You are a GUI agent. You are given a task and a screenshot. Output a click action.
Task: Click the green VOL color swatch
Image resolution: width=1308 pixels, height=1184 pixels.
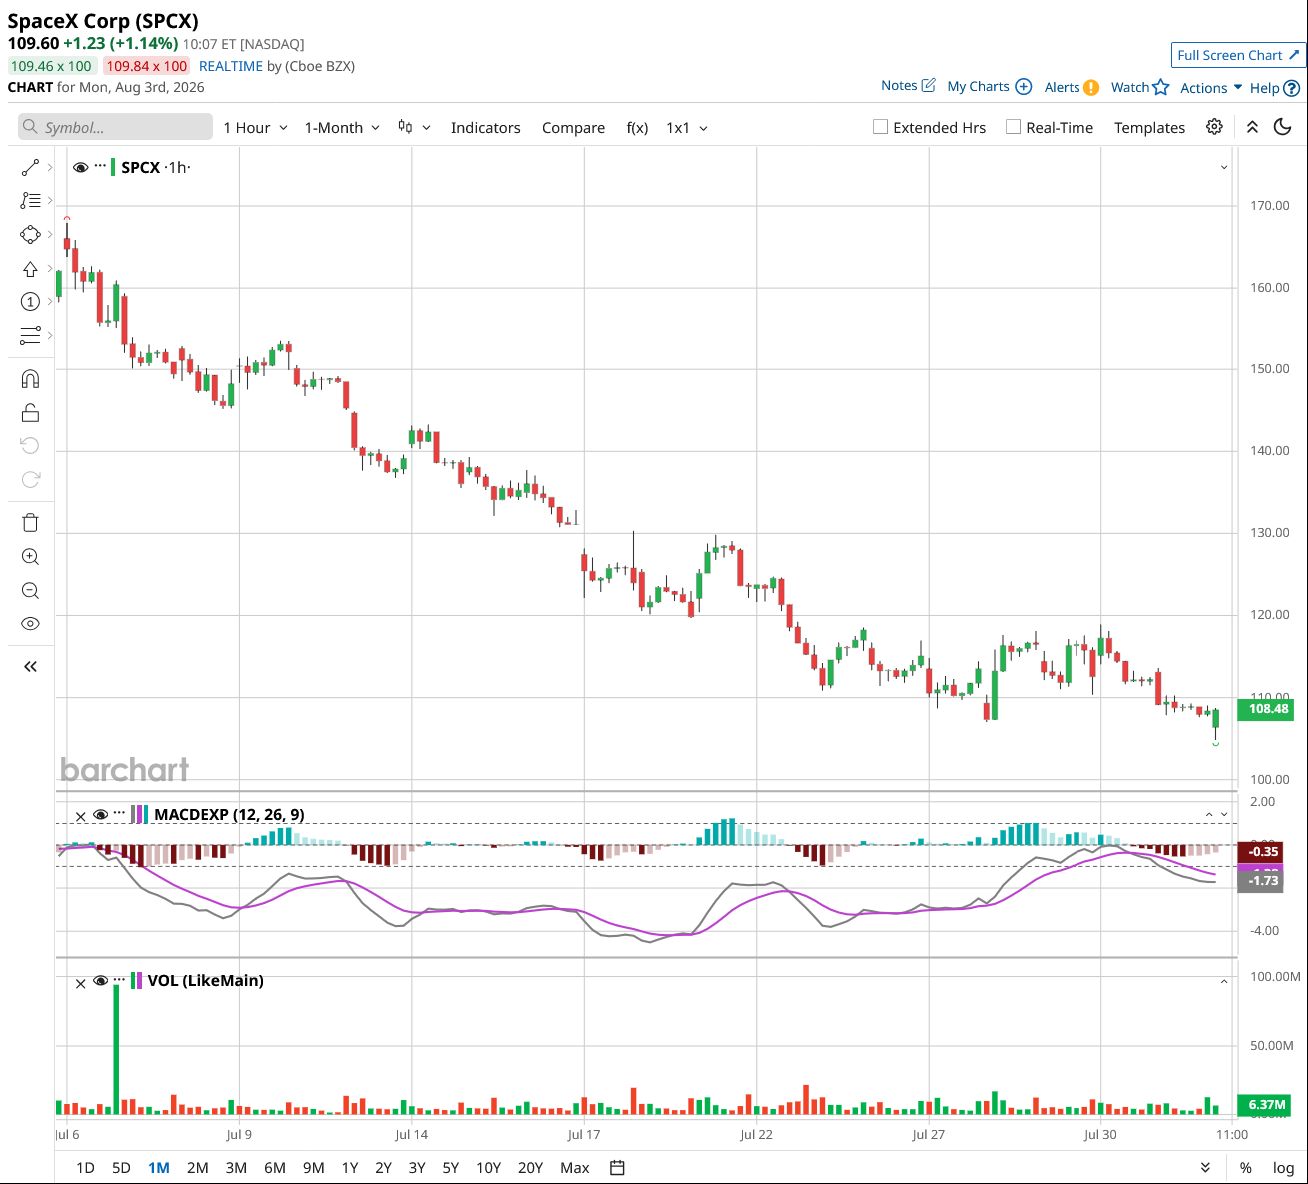[x=132, y=981]
